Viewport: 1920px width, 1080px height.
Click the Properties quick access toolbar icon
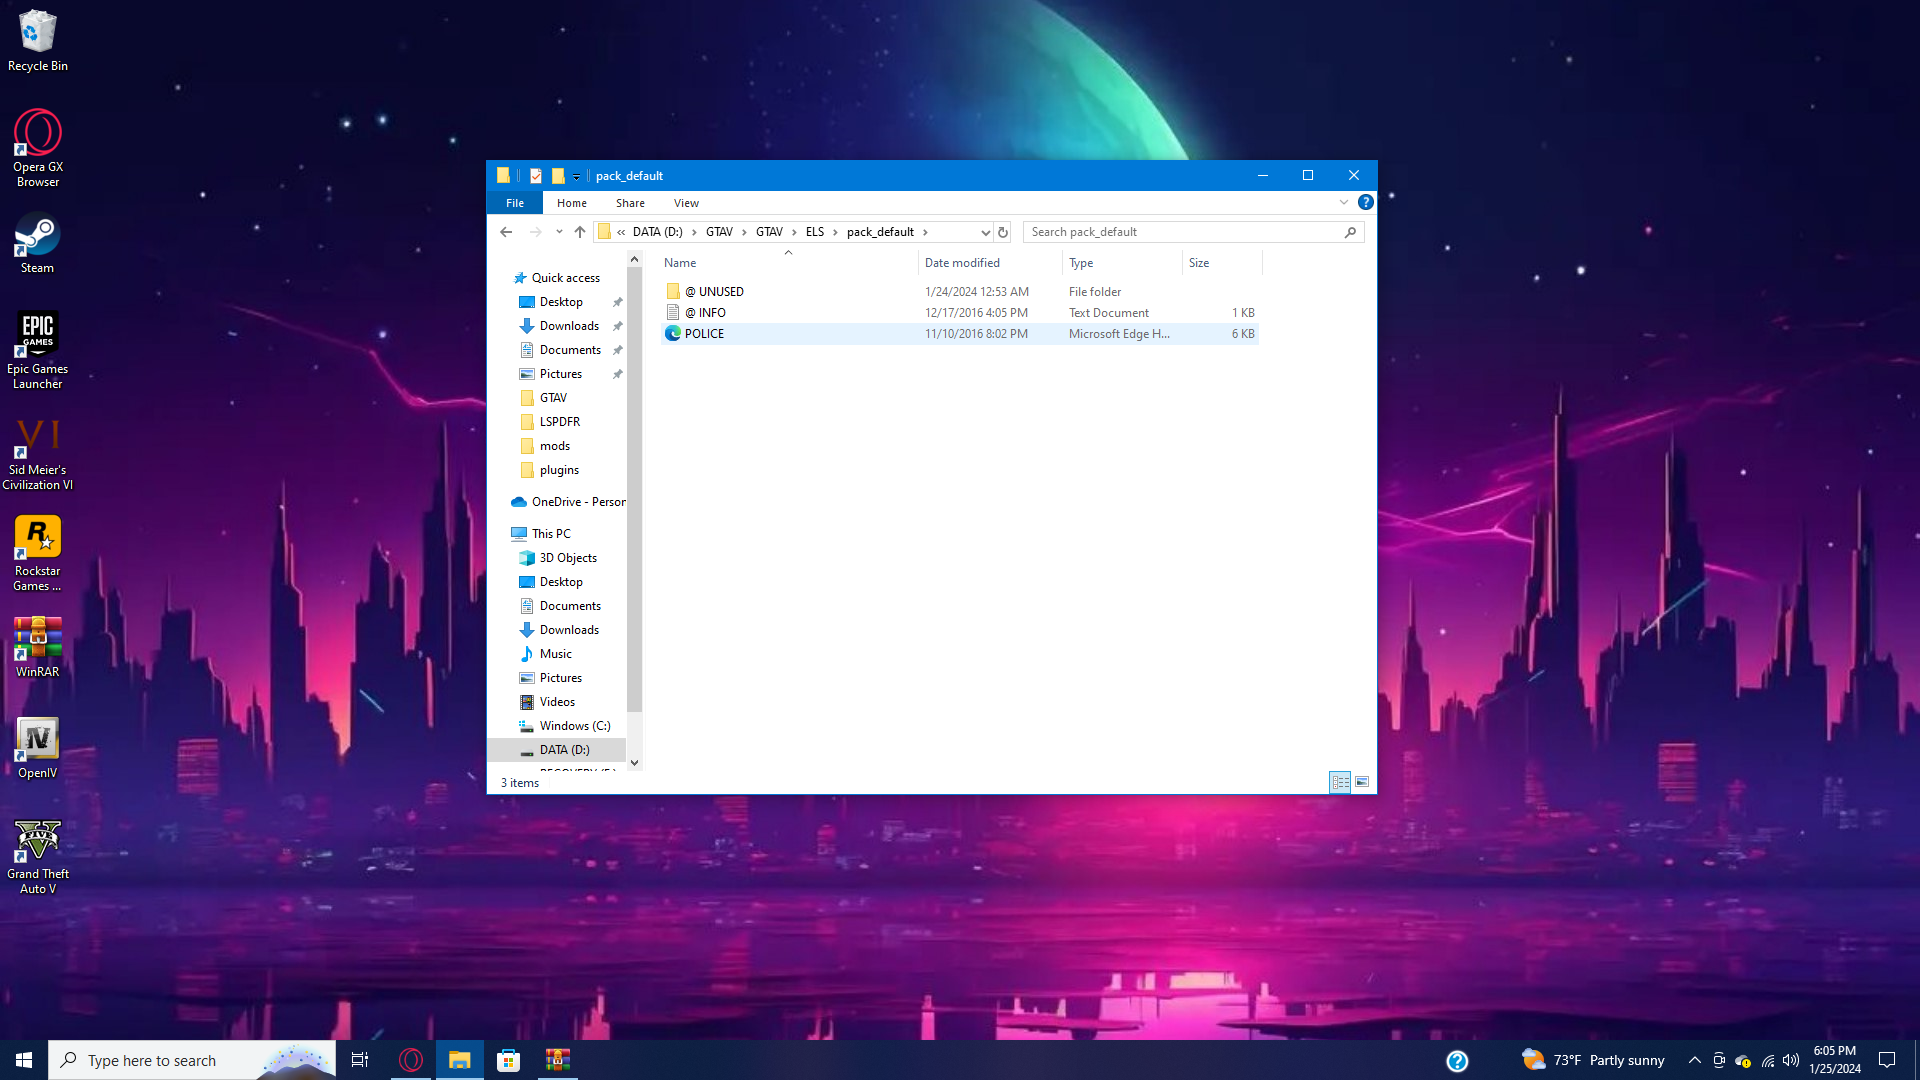point(536,176)
